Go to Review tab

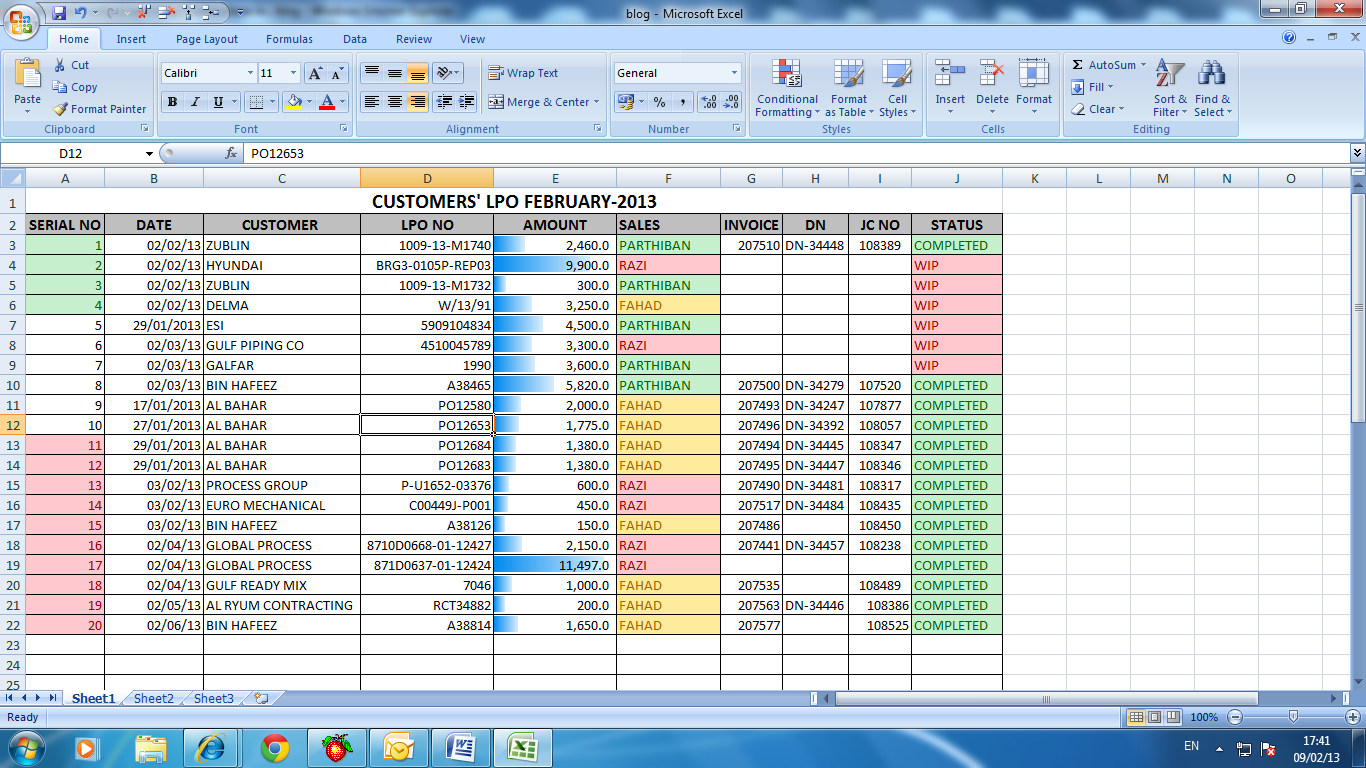[x=414, y=39]
